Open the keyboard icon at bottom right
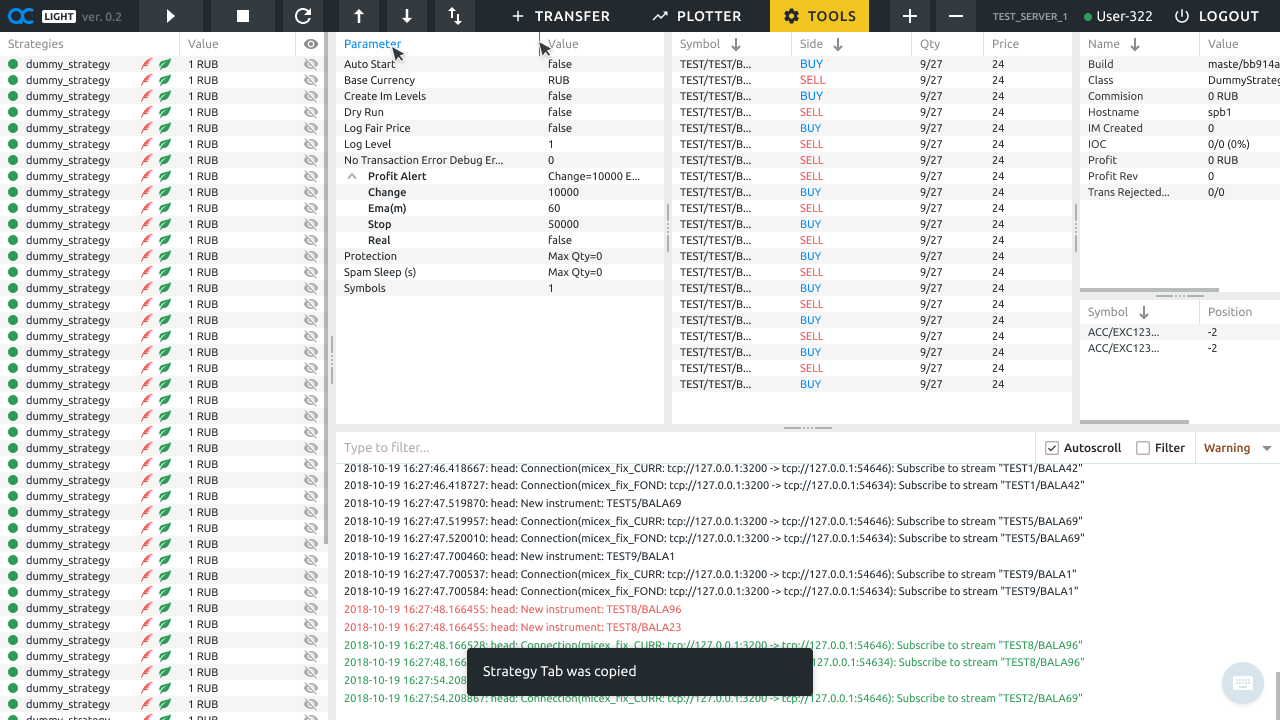1280x720 pixels. 1243,683
